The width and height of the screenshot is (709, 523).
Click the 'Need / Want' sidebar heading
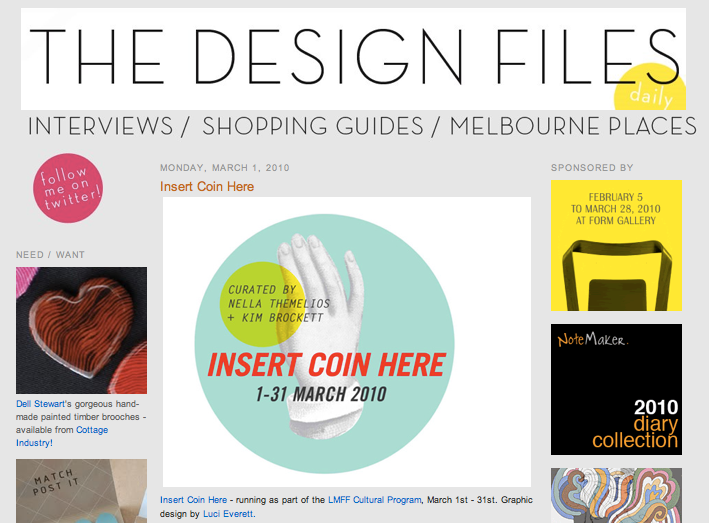50,255
